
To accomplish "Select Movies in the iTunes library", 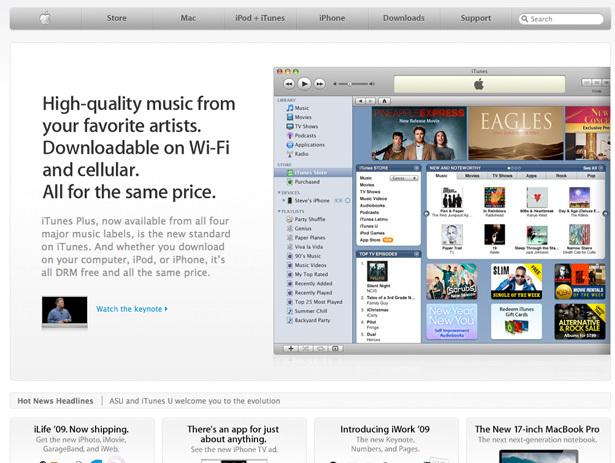I will click(298, 117).
